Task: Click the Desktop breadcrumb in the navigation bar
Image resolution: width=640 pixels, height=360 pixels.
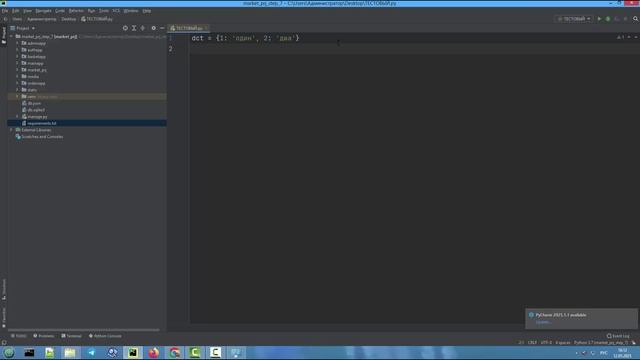Action: tap(69, 19)
